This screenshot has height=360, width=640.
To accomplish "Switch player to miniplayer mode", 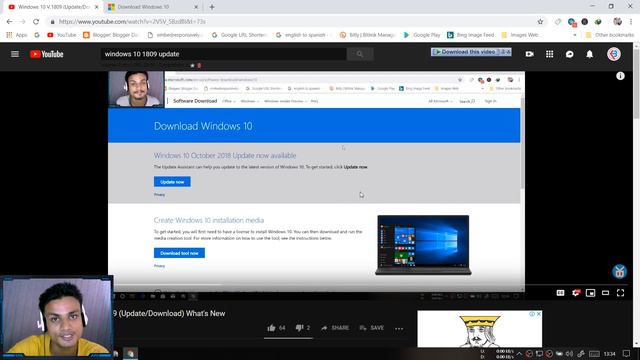I will [x=590, y=293].
